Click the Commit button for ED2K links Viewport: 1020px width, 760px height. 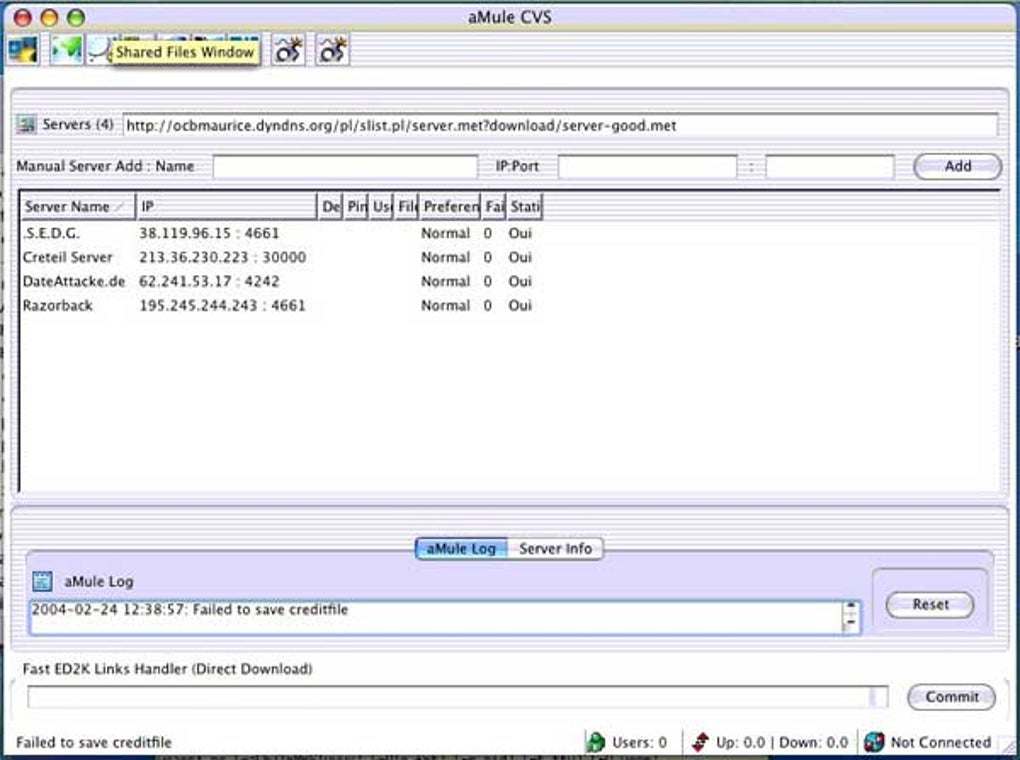pos(952,697)
